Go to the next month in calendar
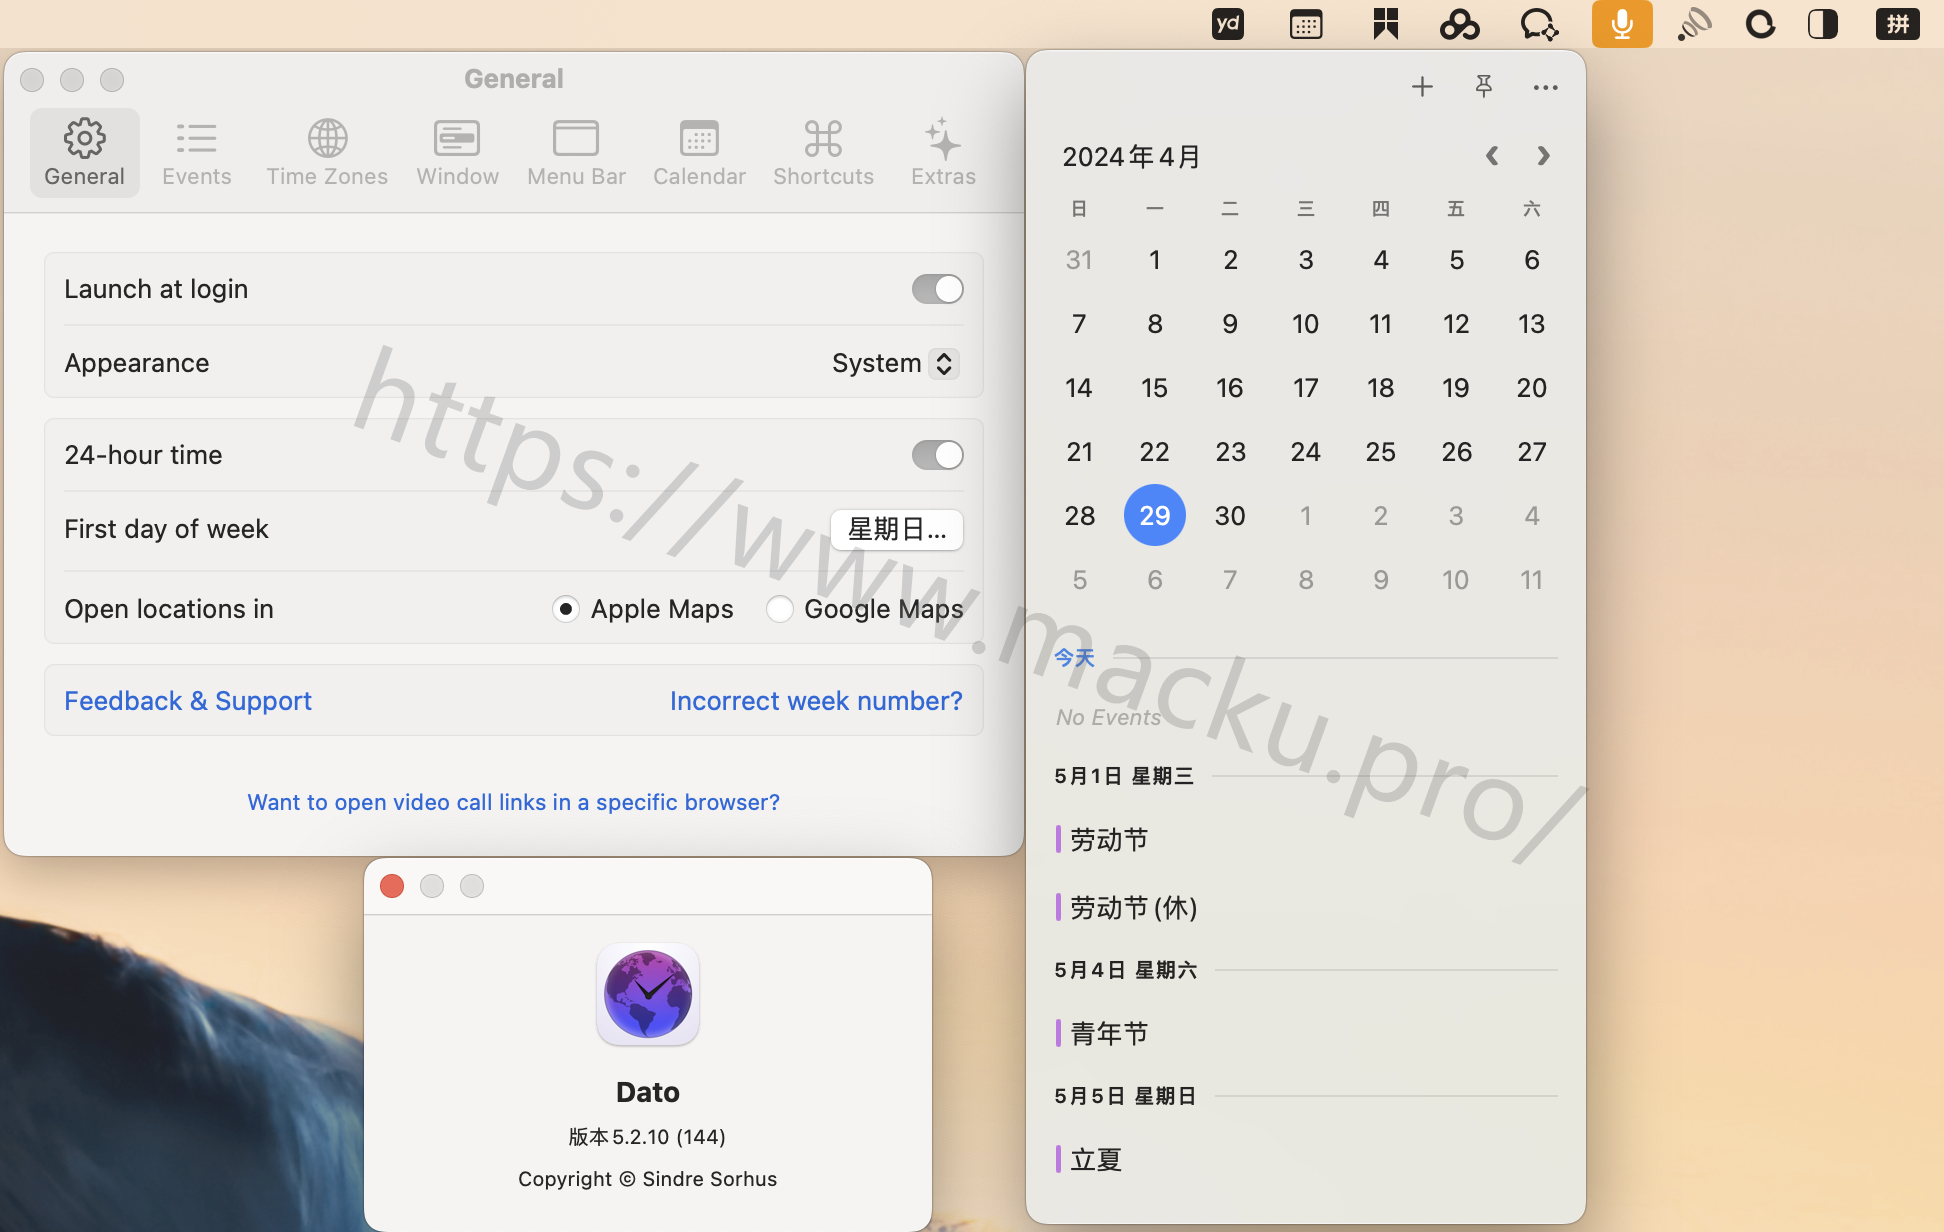1944x1232 pixels. [x=1543, y=156]
